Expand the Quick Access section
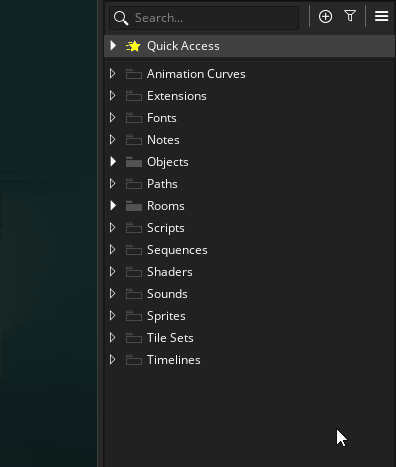This screenshot has height=467, width=396. click(113, 46)
